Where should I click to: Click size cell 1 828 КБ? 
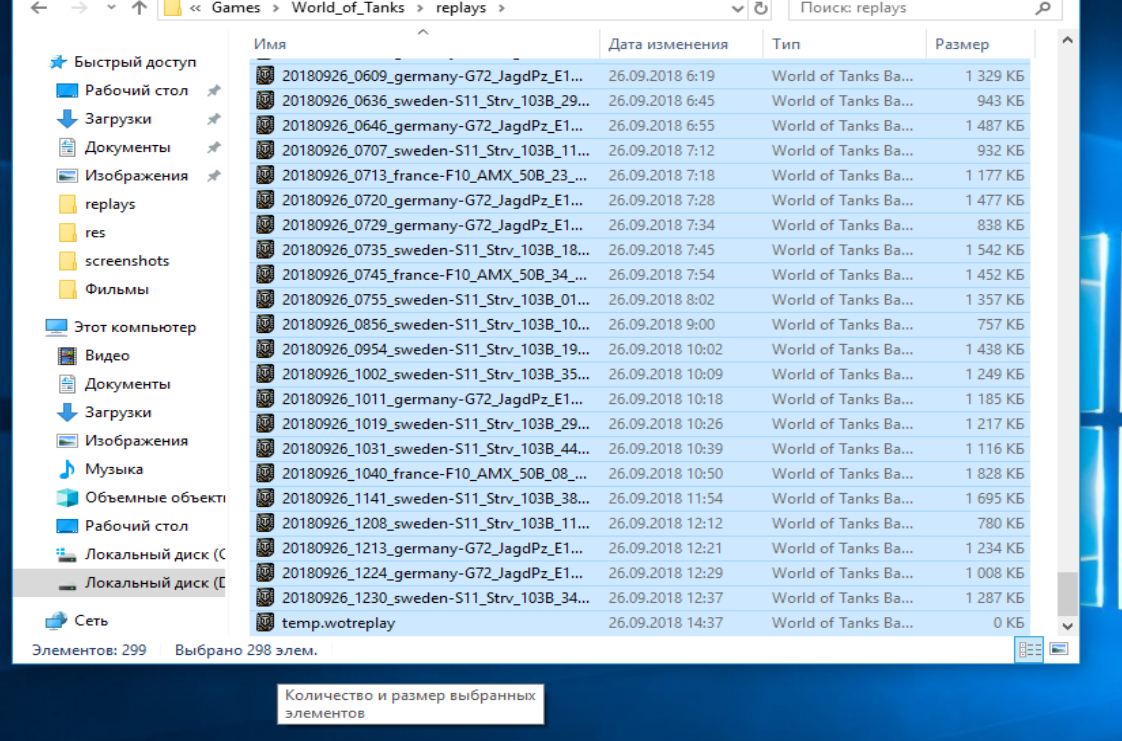[x=994, y=473]
